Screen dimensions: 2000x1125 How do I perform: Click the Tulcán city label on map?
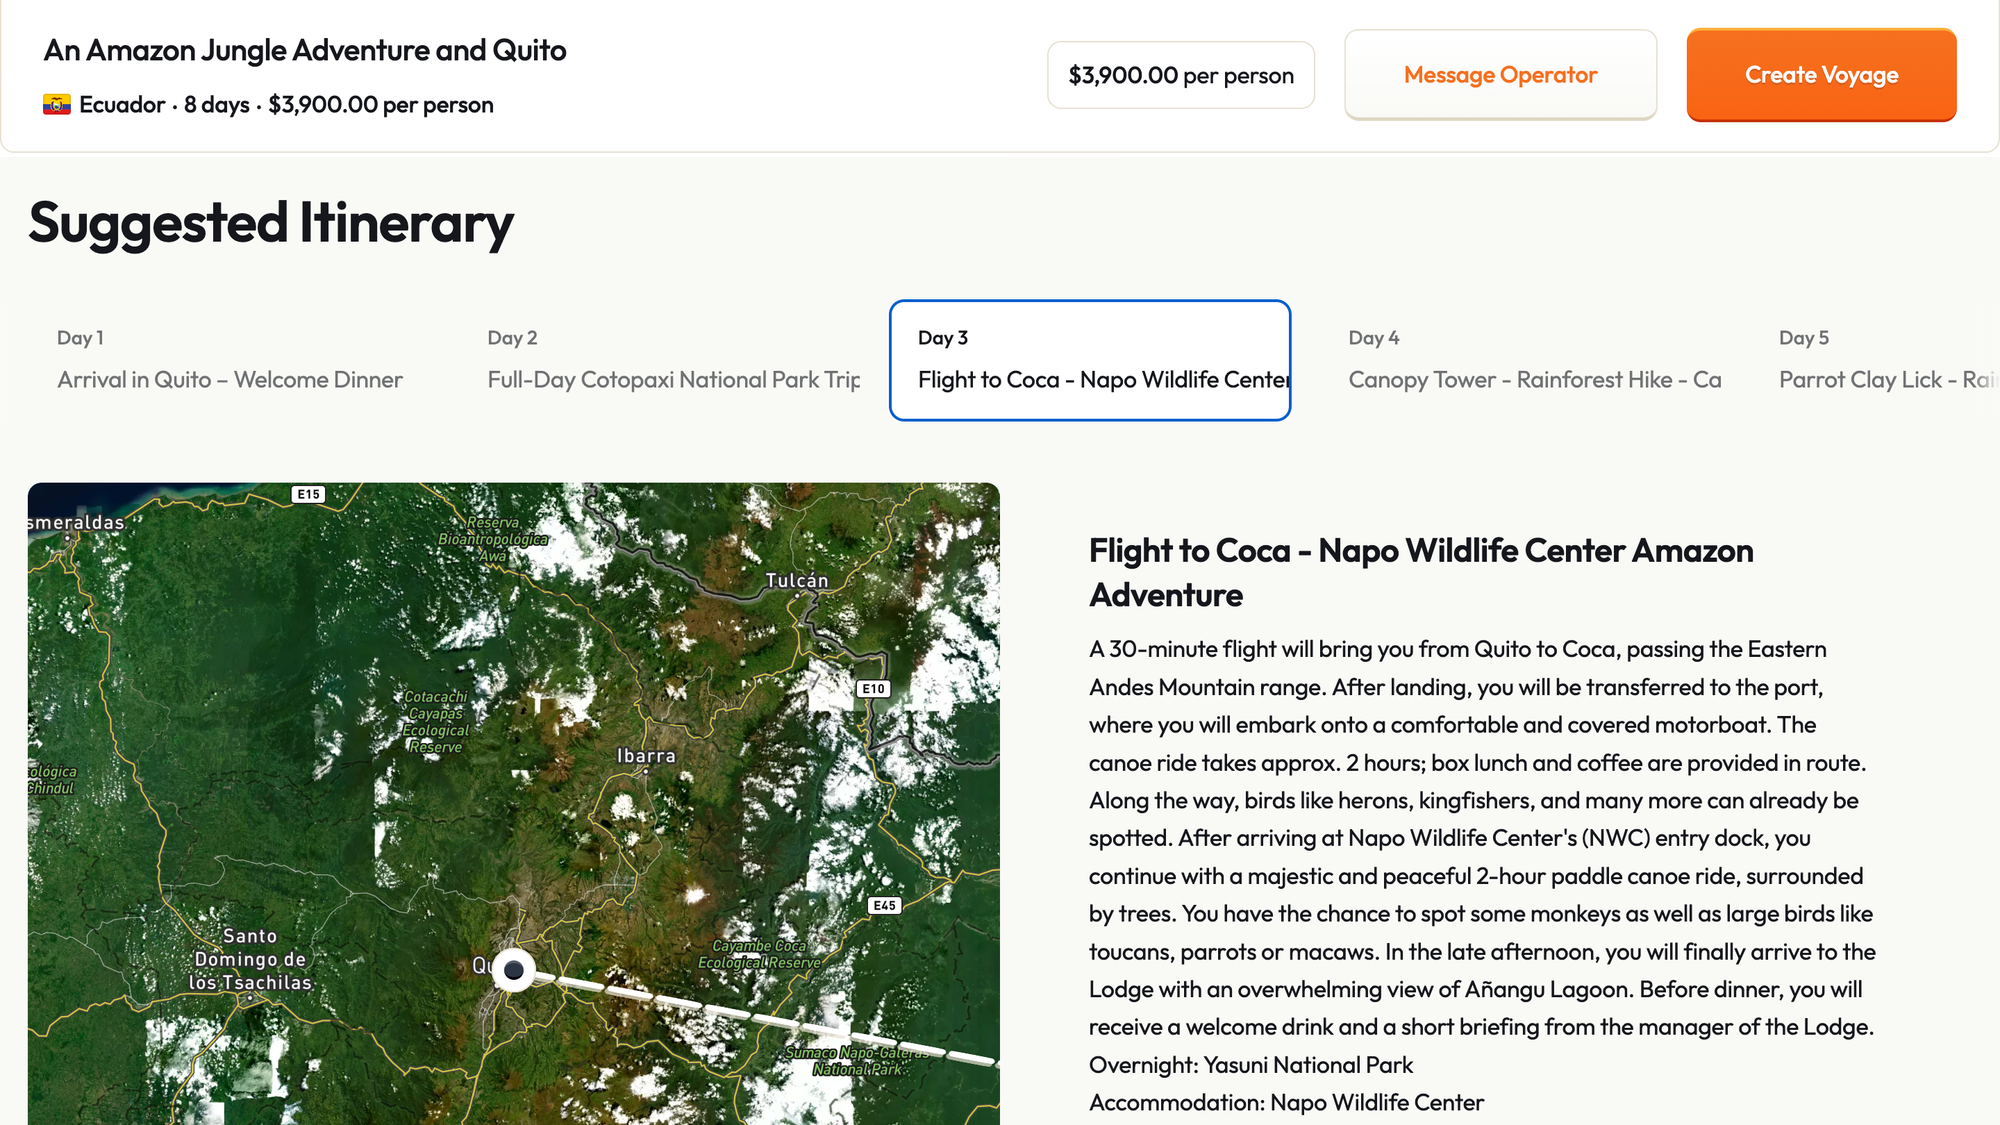coord(797,581)
